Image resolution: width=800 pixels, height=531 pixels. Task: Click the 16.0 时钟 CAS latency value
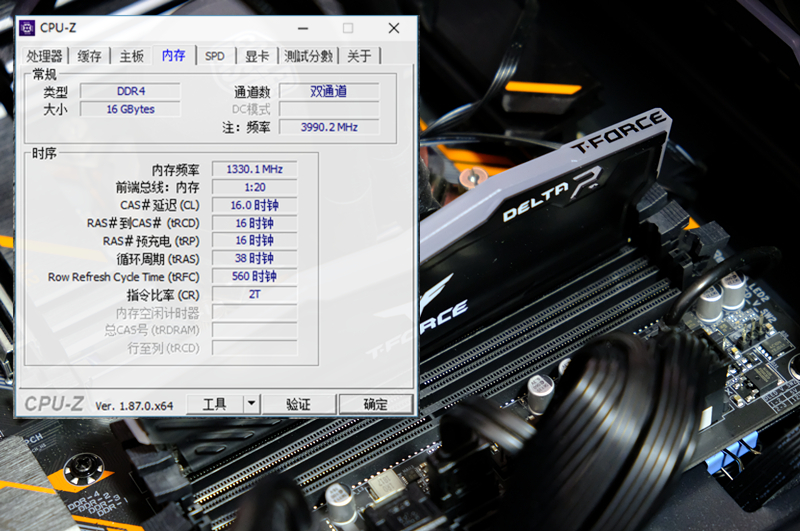(255, 205)
